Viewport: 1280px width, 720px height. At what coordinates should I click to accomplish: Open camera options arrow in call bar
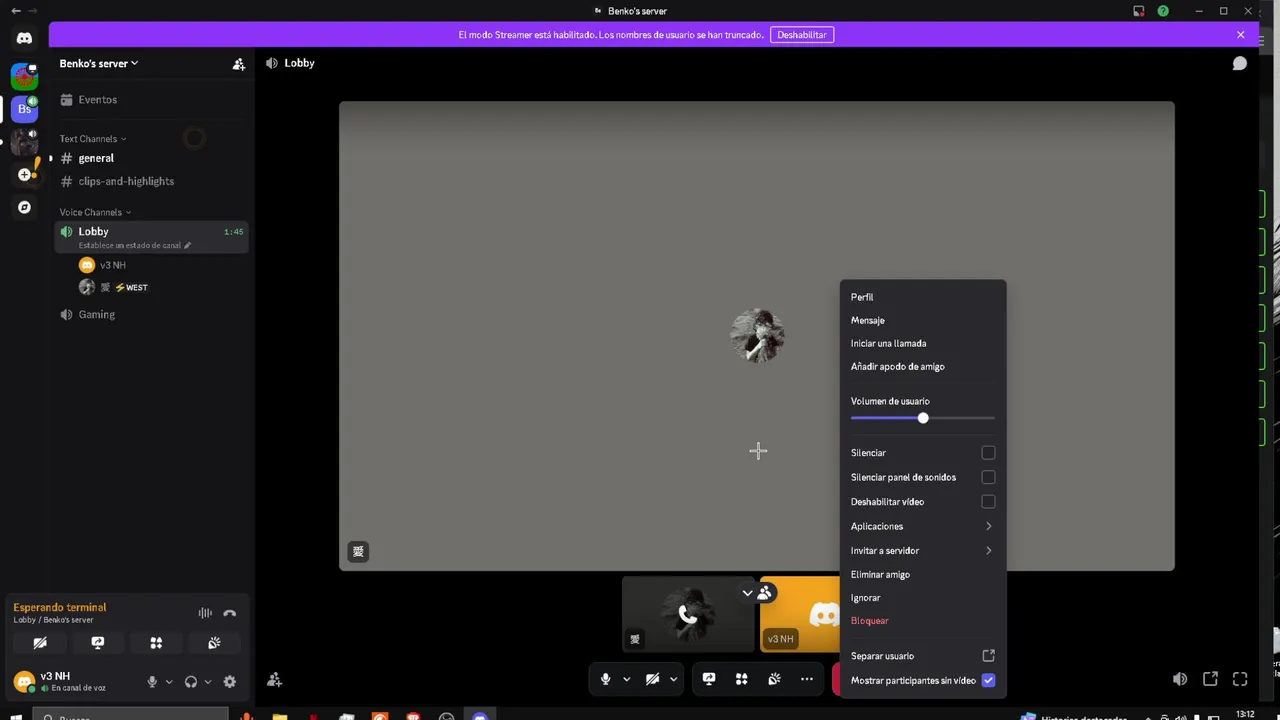tap(673, 679)
